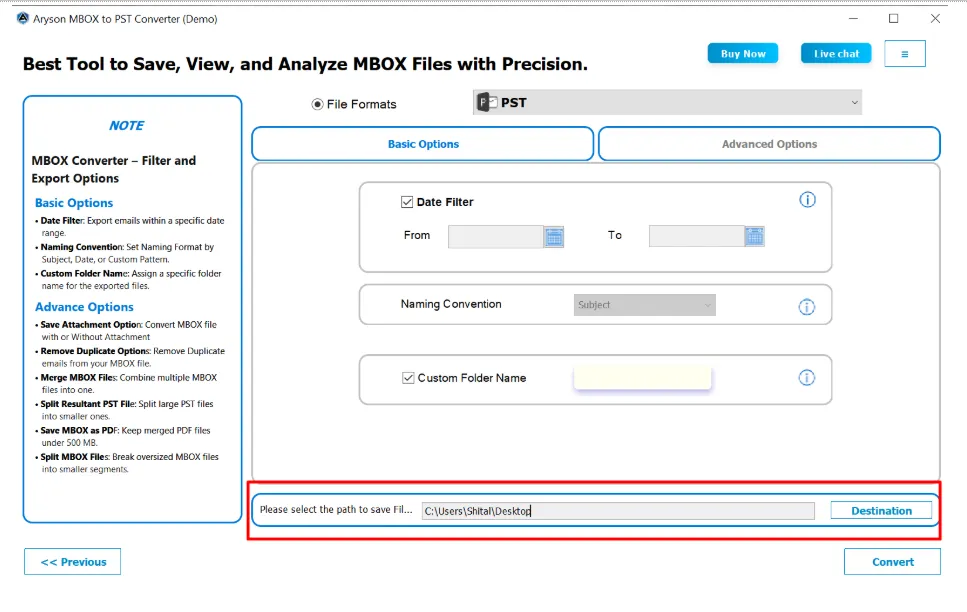967x612 pixels.
Task: Click the Date Filter info icon
Action: tap(807, 200)
